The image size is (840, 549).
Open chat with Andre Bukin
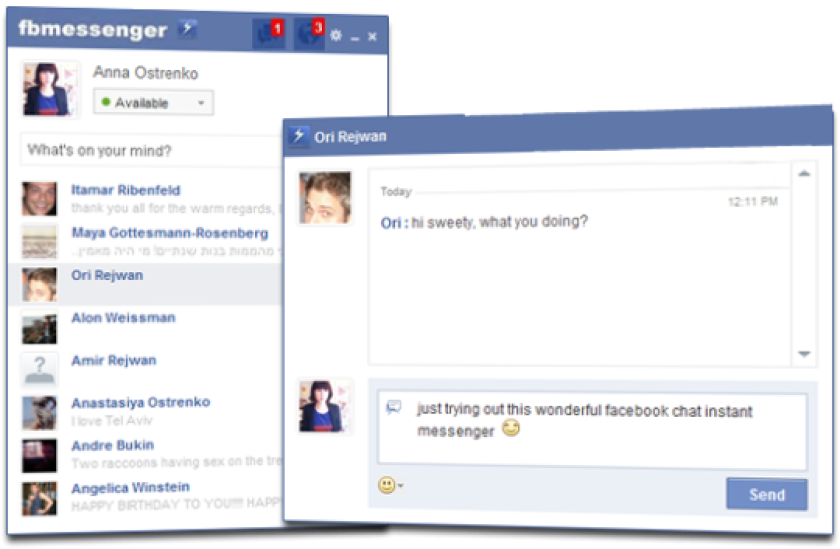pyautogui.click(x=112, y=445)
